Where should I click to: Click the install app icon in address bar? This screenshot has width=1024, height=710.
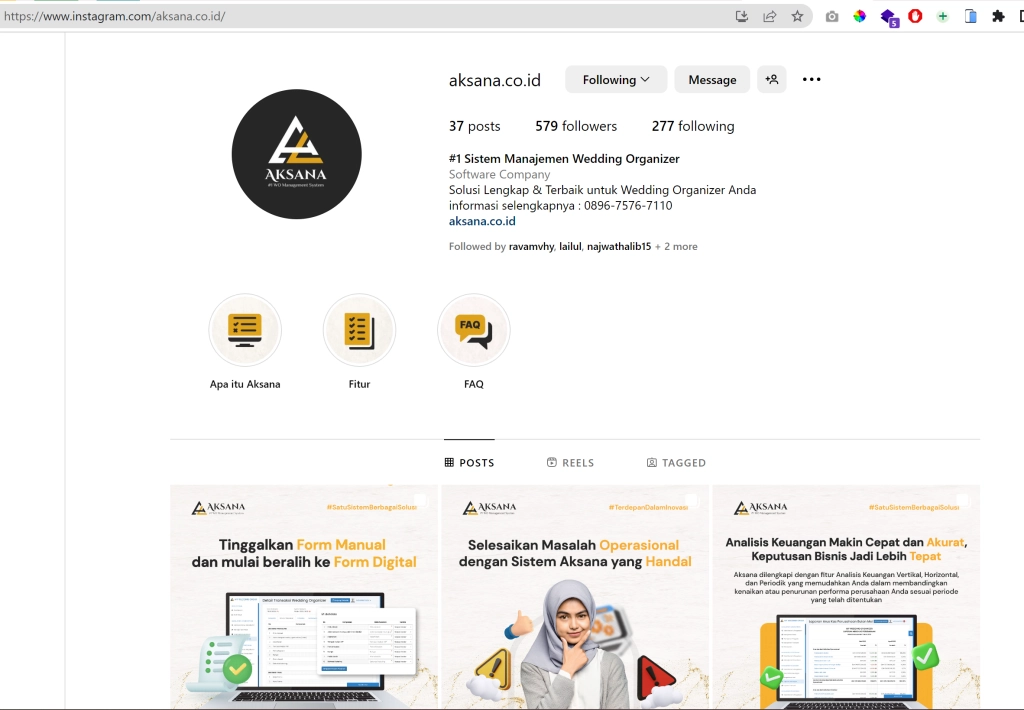(742, 16)
